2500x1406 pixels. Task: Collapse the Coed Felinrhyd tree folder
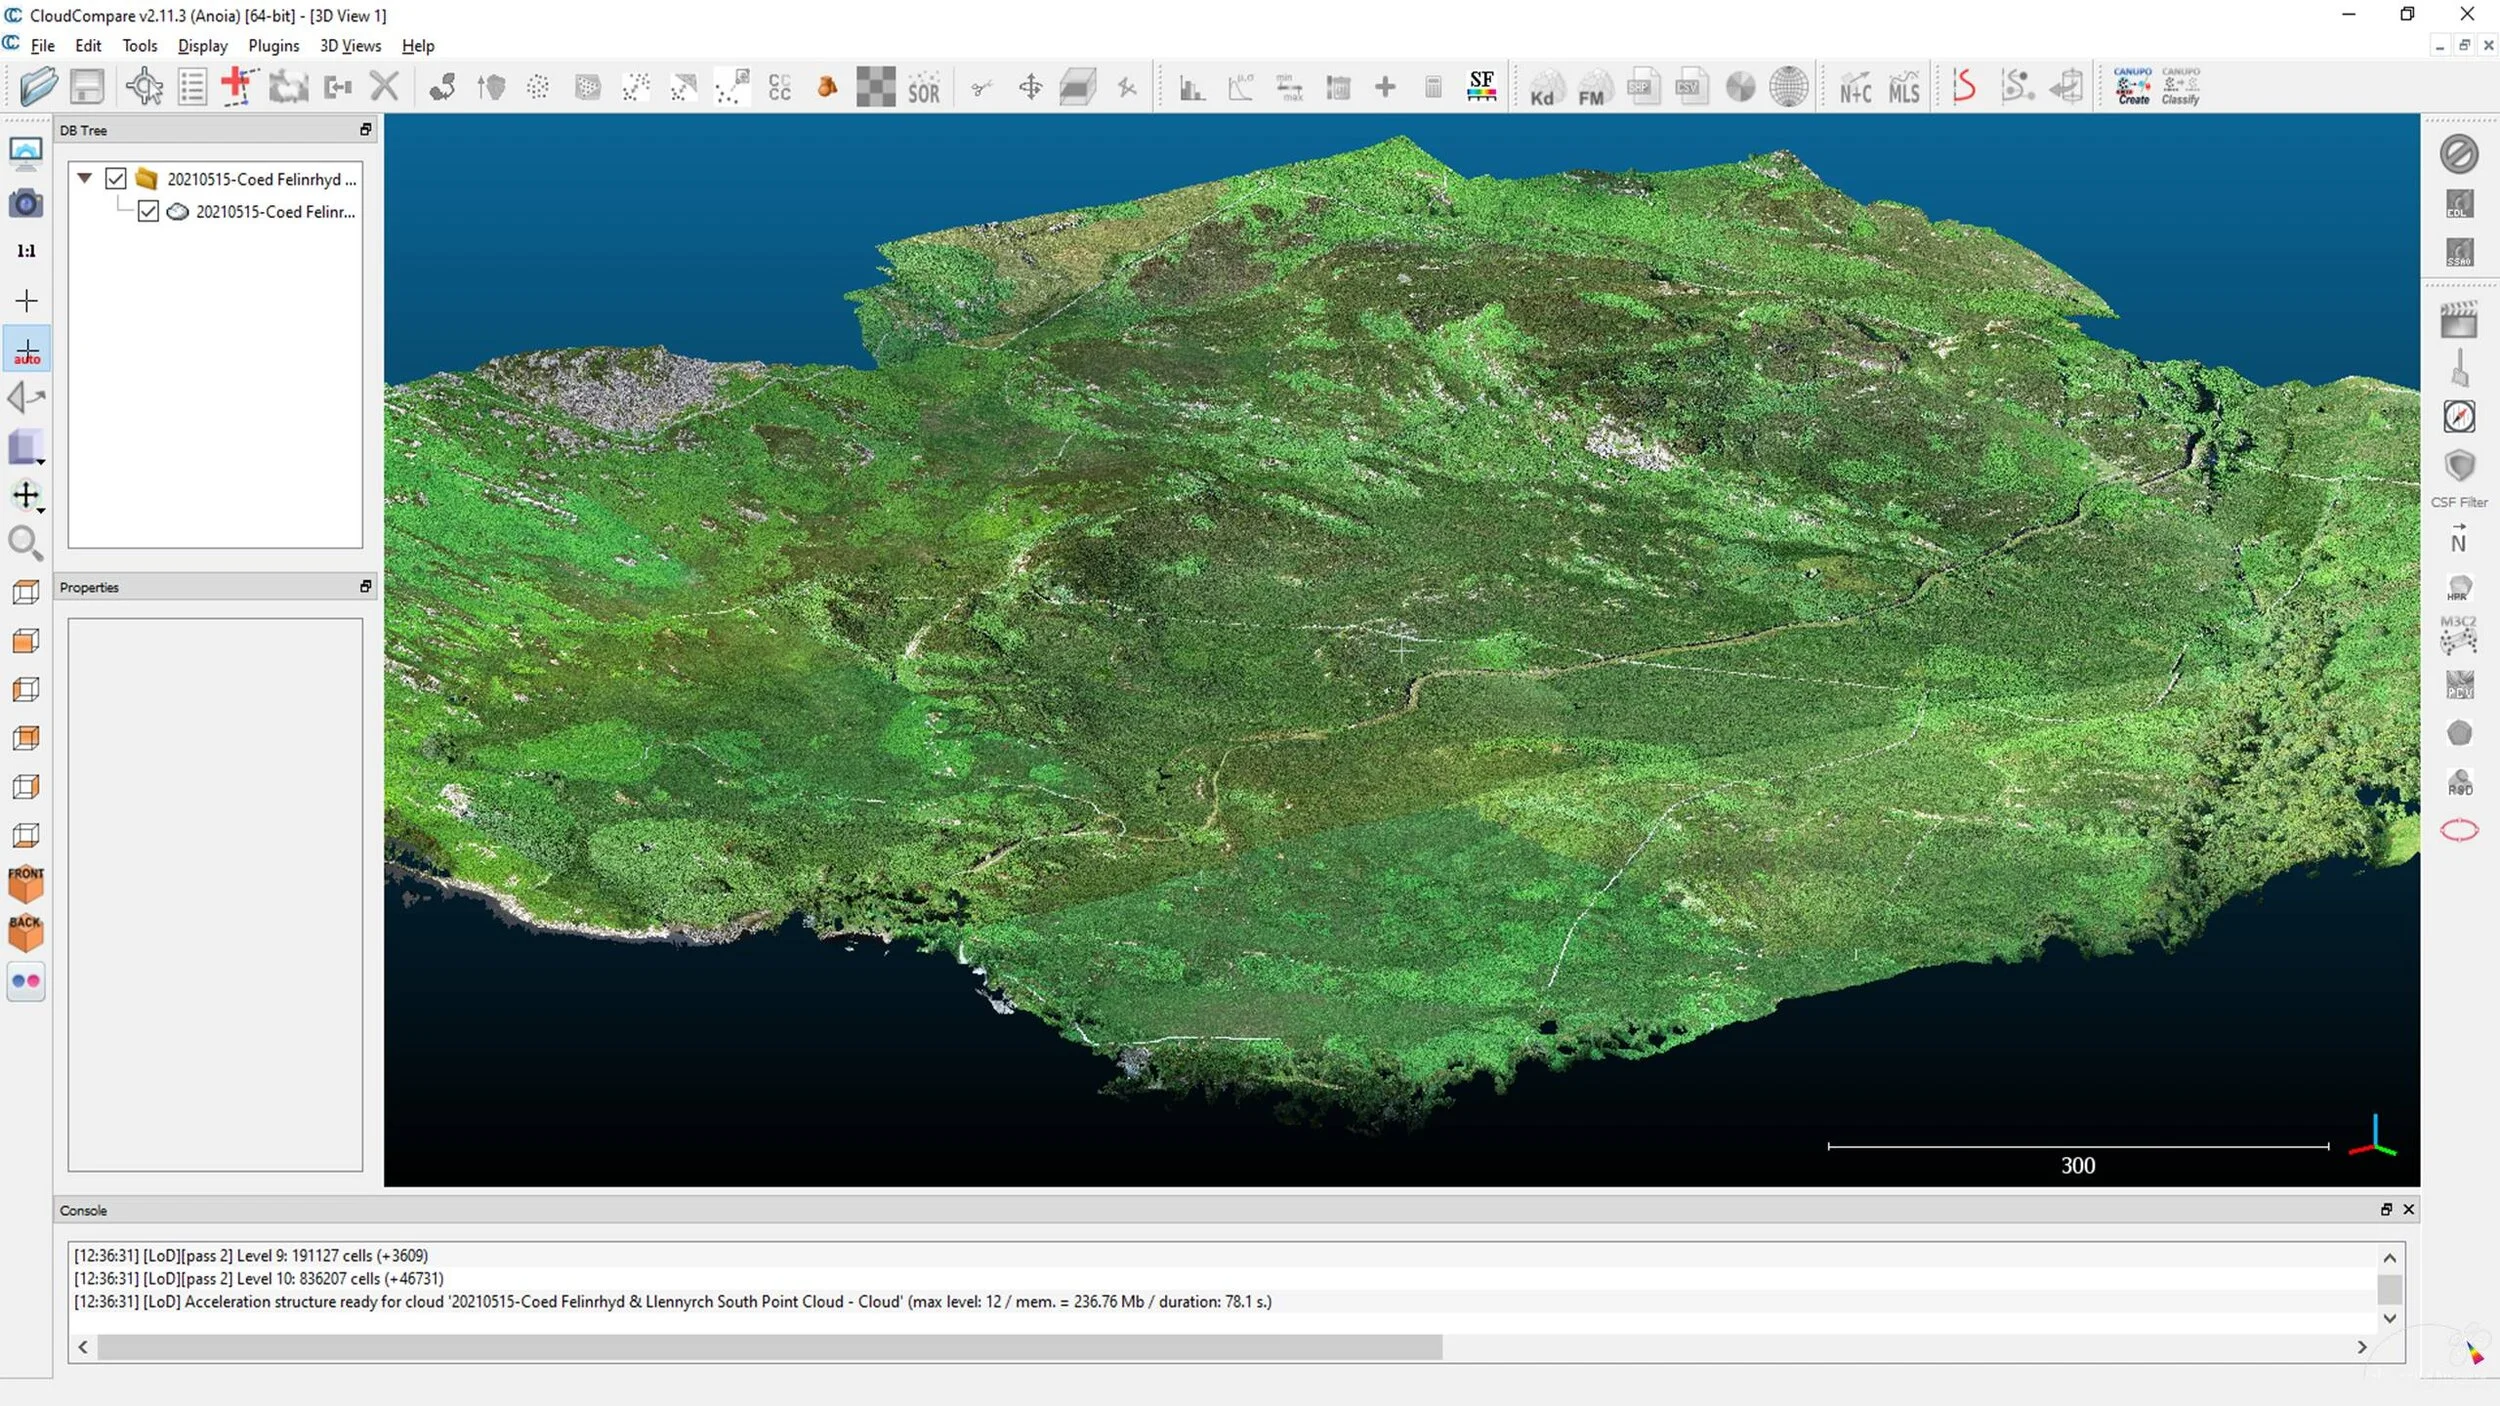(85, 179)
